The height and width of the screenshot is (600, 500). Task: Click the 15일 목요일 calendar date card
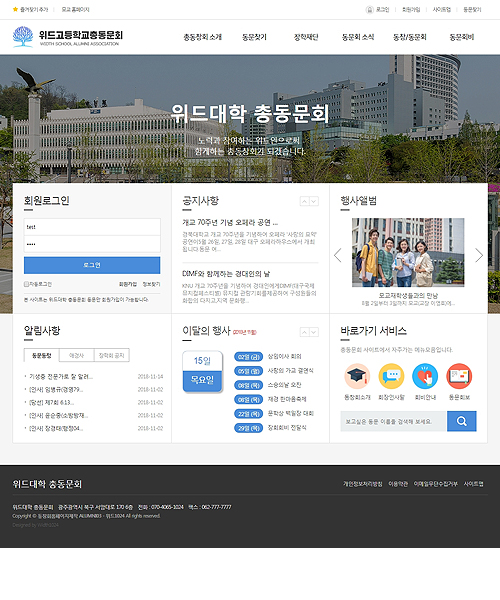click(x=202, y=371)
